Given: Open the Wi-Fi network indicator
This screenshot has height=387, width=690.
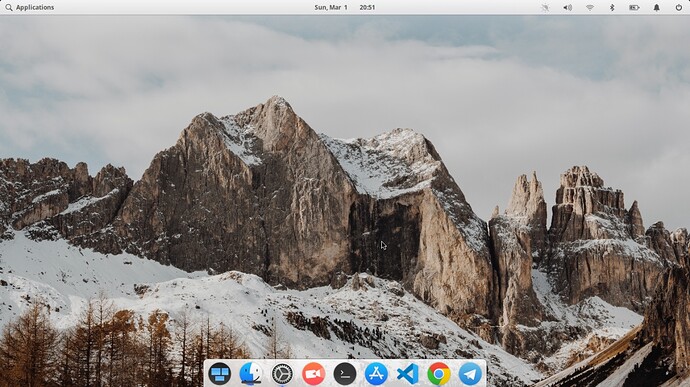Looking at the screenshot, I should tap(590, 7).
